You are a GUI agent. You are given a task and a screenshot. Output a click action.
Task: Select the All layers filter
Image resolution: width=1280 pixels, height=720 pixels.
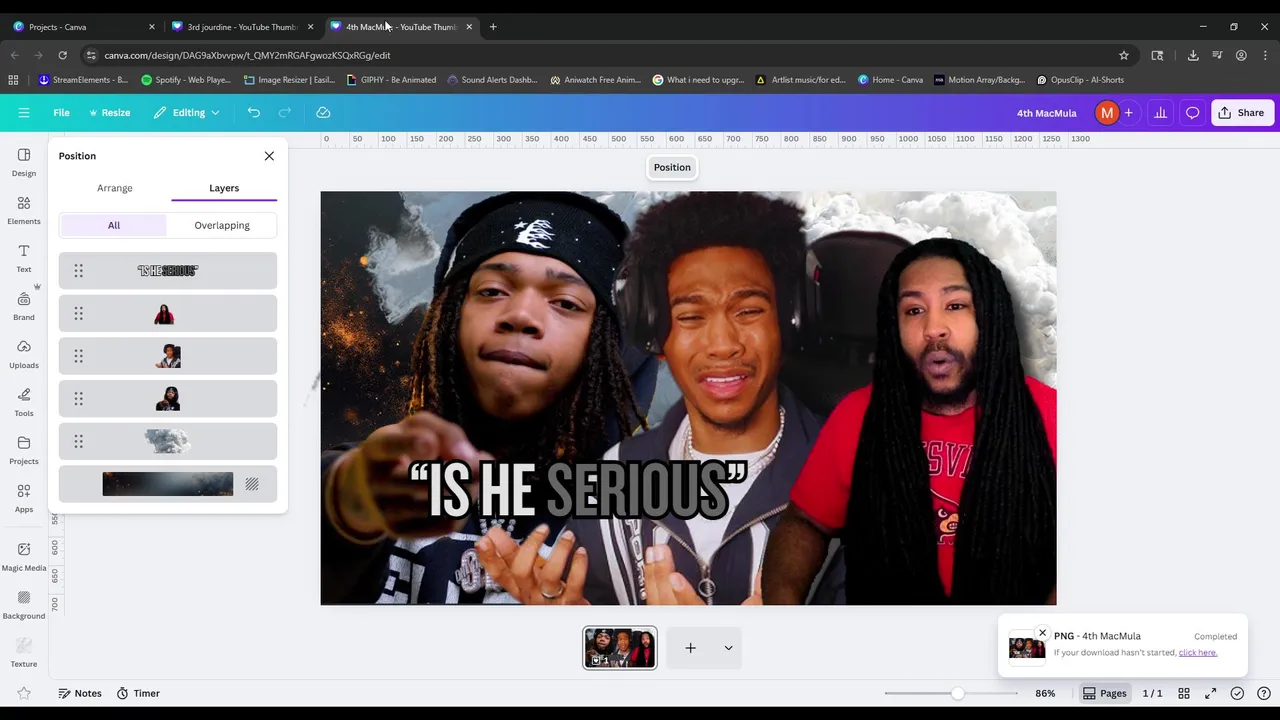[114, 225]
